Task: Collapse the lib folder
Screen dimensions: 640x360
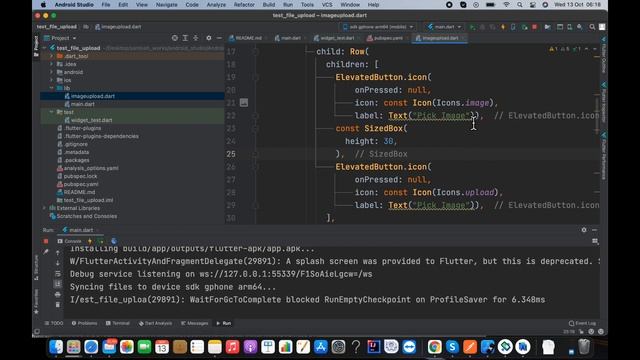Action: [51, 88]
